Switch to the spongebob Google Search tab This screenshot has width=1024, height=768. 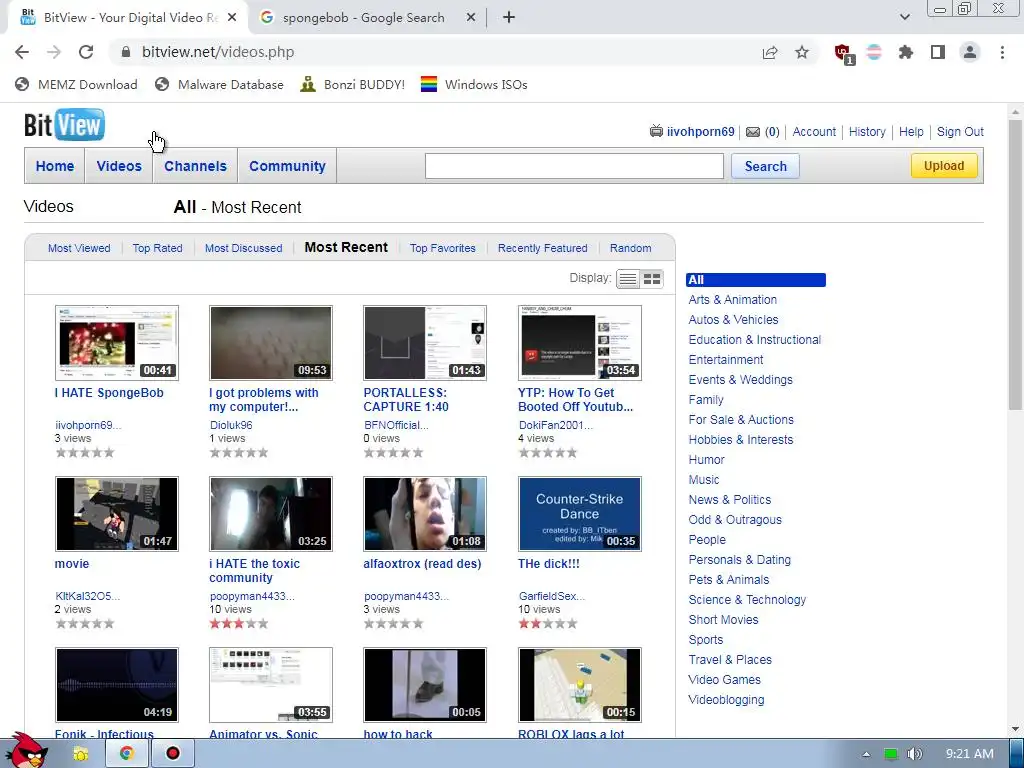point(364,18)
